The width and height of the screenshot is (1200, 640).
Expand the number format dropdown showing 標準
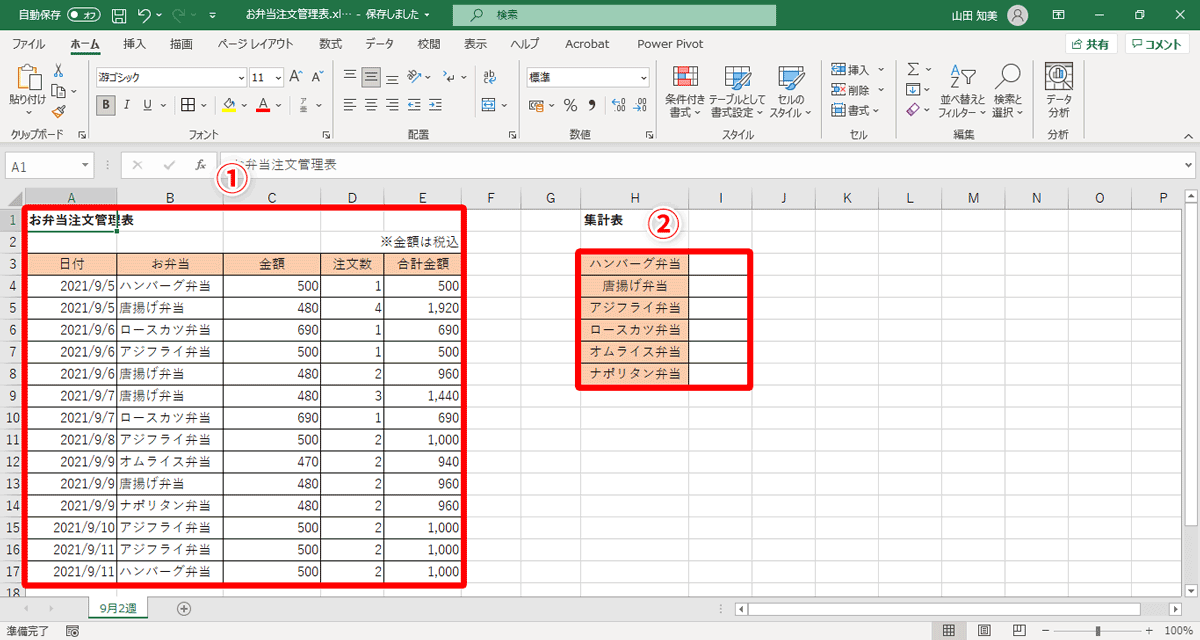click(x=643, y=77)
